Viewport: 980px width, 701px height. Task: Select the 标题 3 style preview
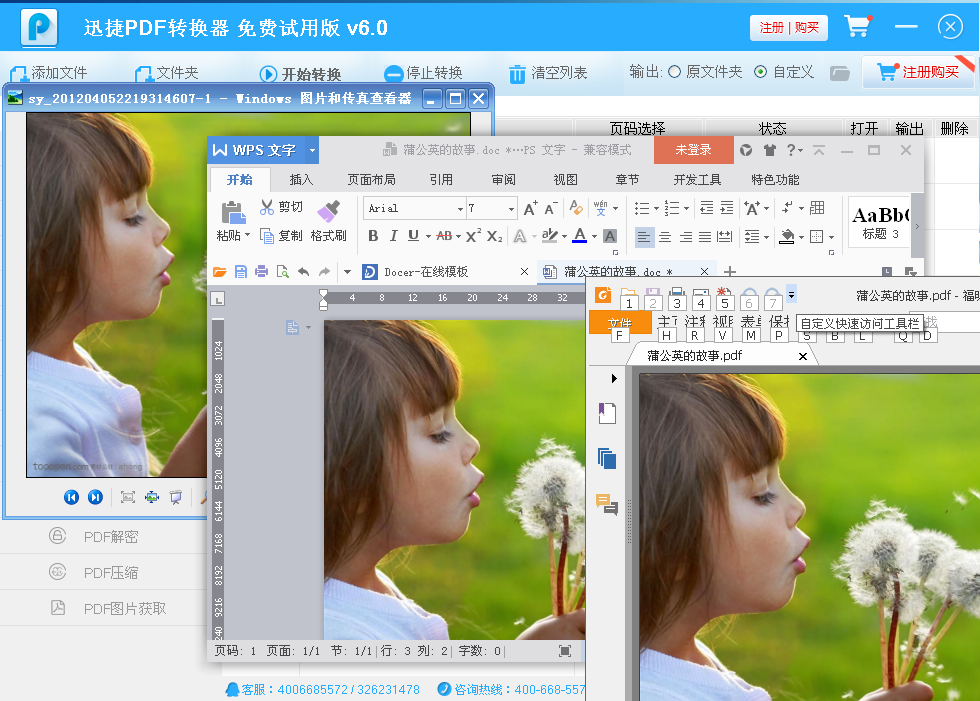tap(880, 222)
